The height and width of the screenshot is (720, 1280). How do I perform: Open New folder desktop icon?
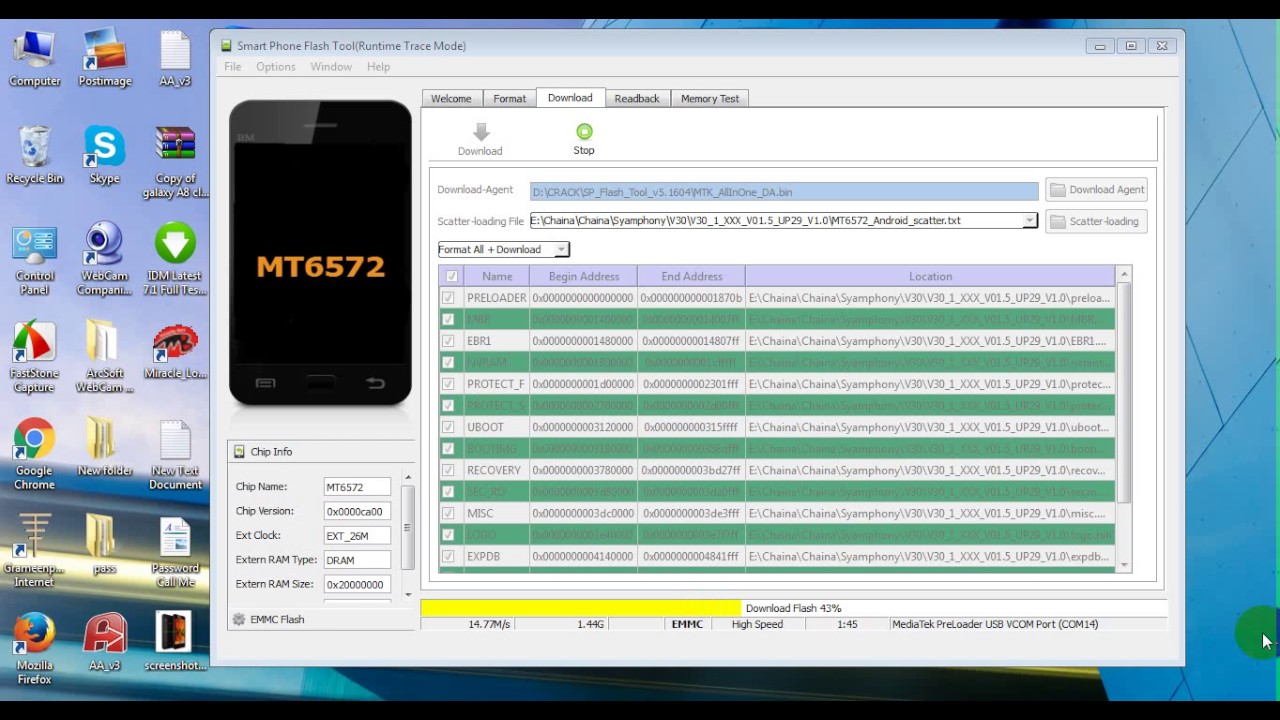[105, 448]
